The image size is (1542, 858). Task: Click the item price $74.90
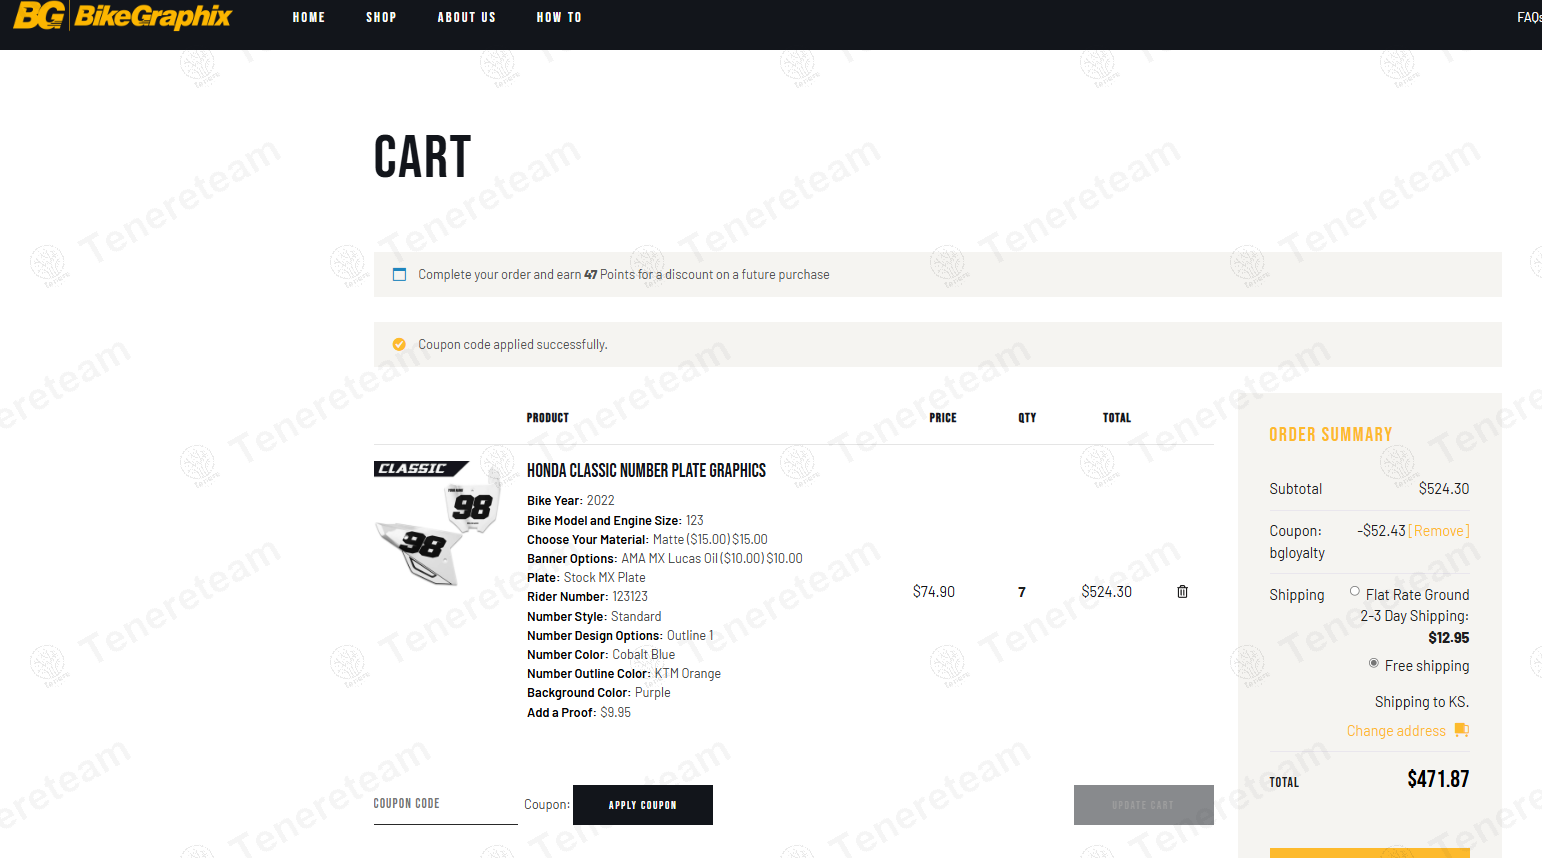pos(934,592)
